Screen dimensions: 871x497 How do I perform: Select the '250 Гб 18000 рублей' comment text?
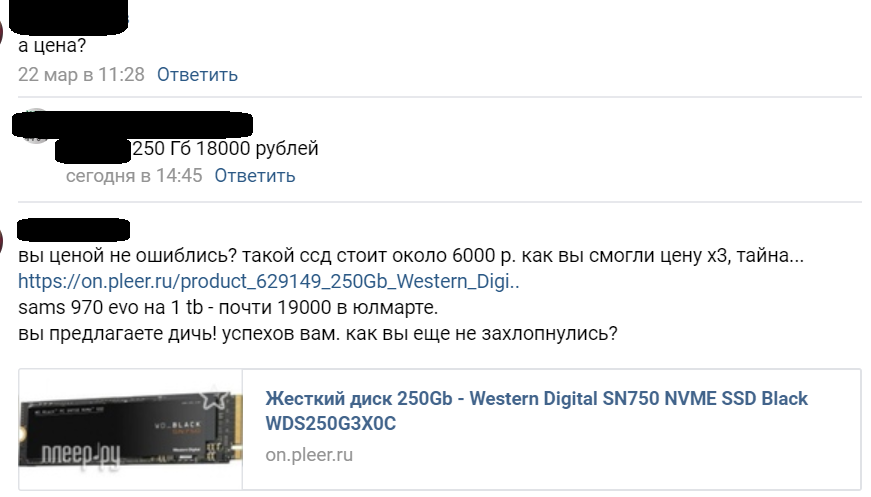[225, 148]
